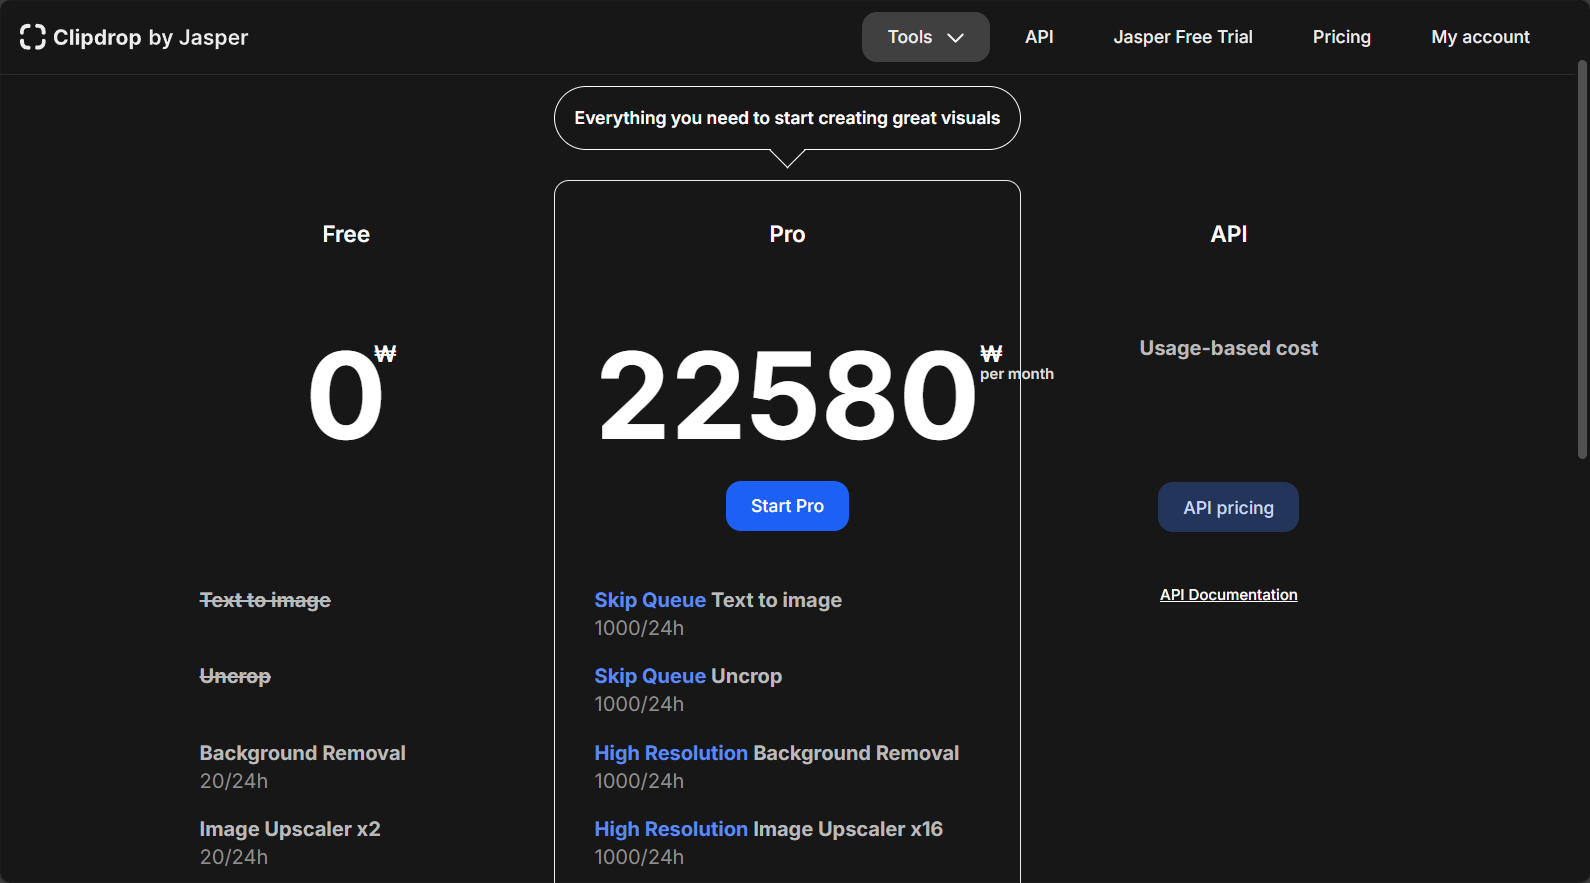Image resolution: width=1590 pixels, height=883 pixels.
Task: Click the page's vertical scrollbar
Action: click(1582, 260)
